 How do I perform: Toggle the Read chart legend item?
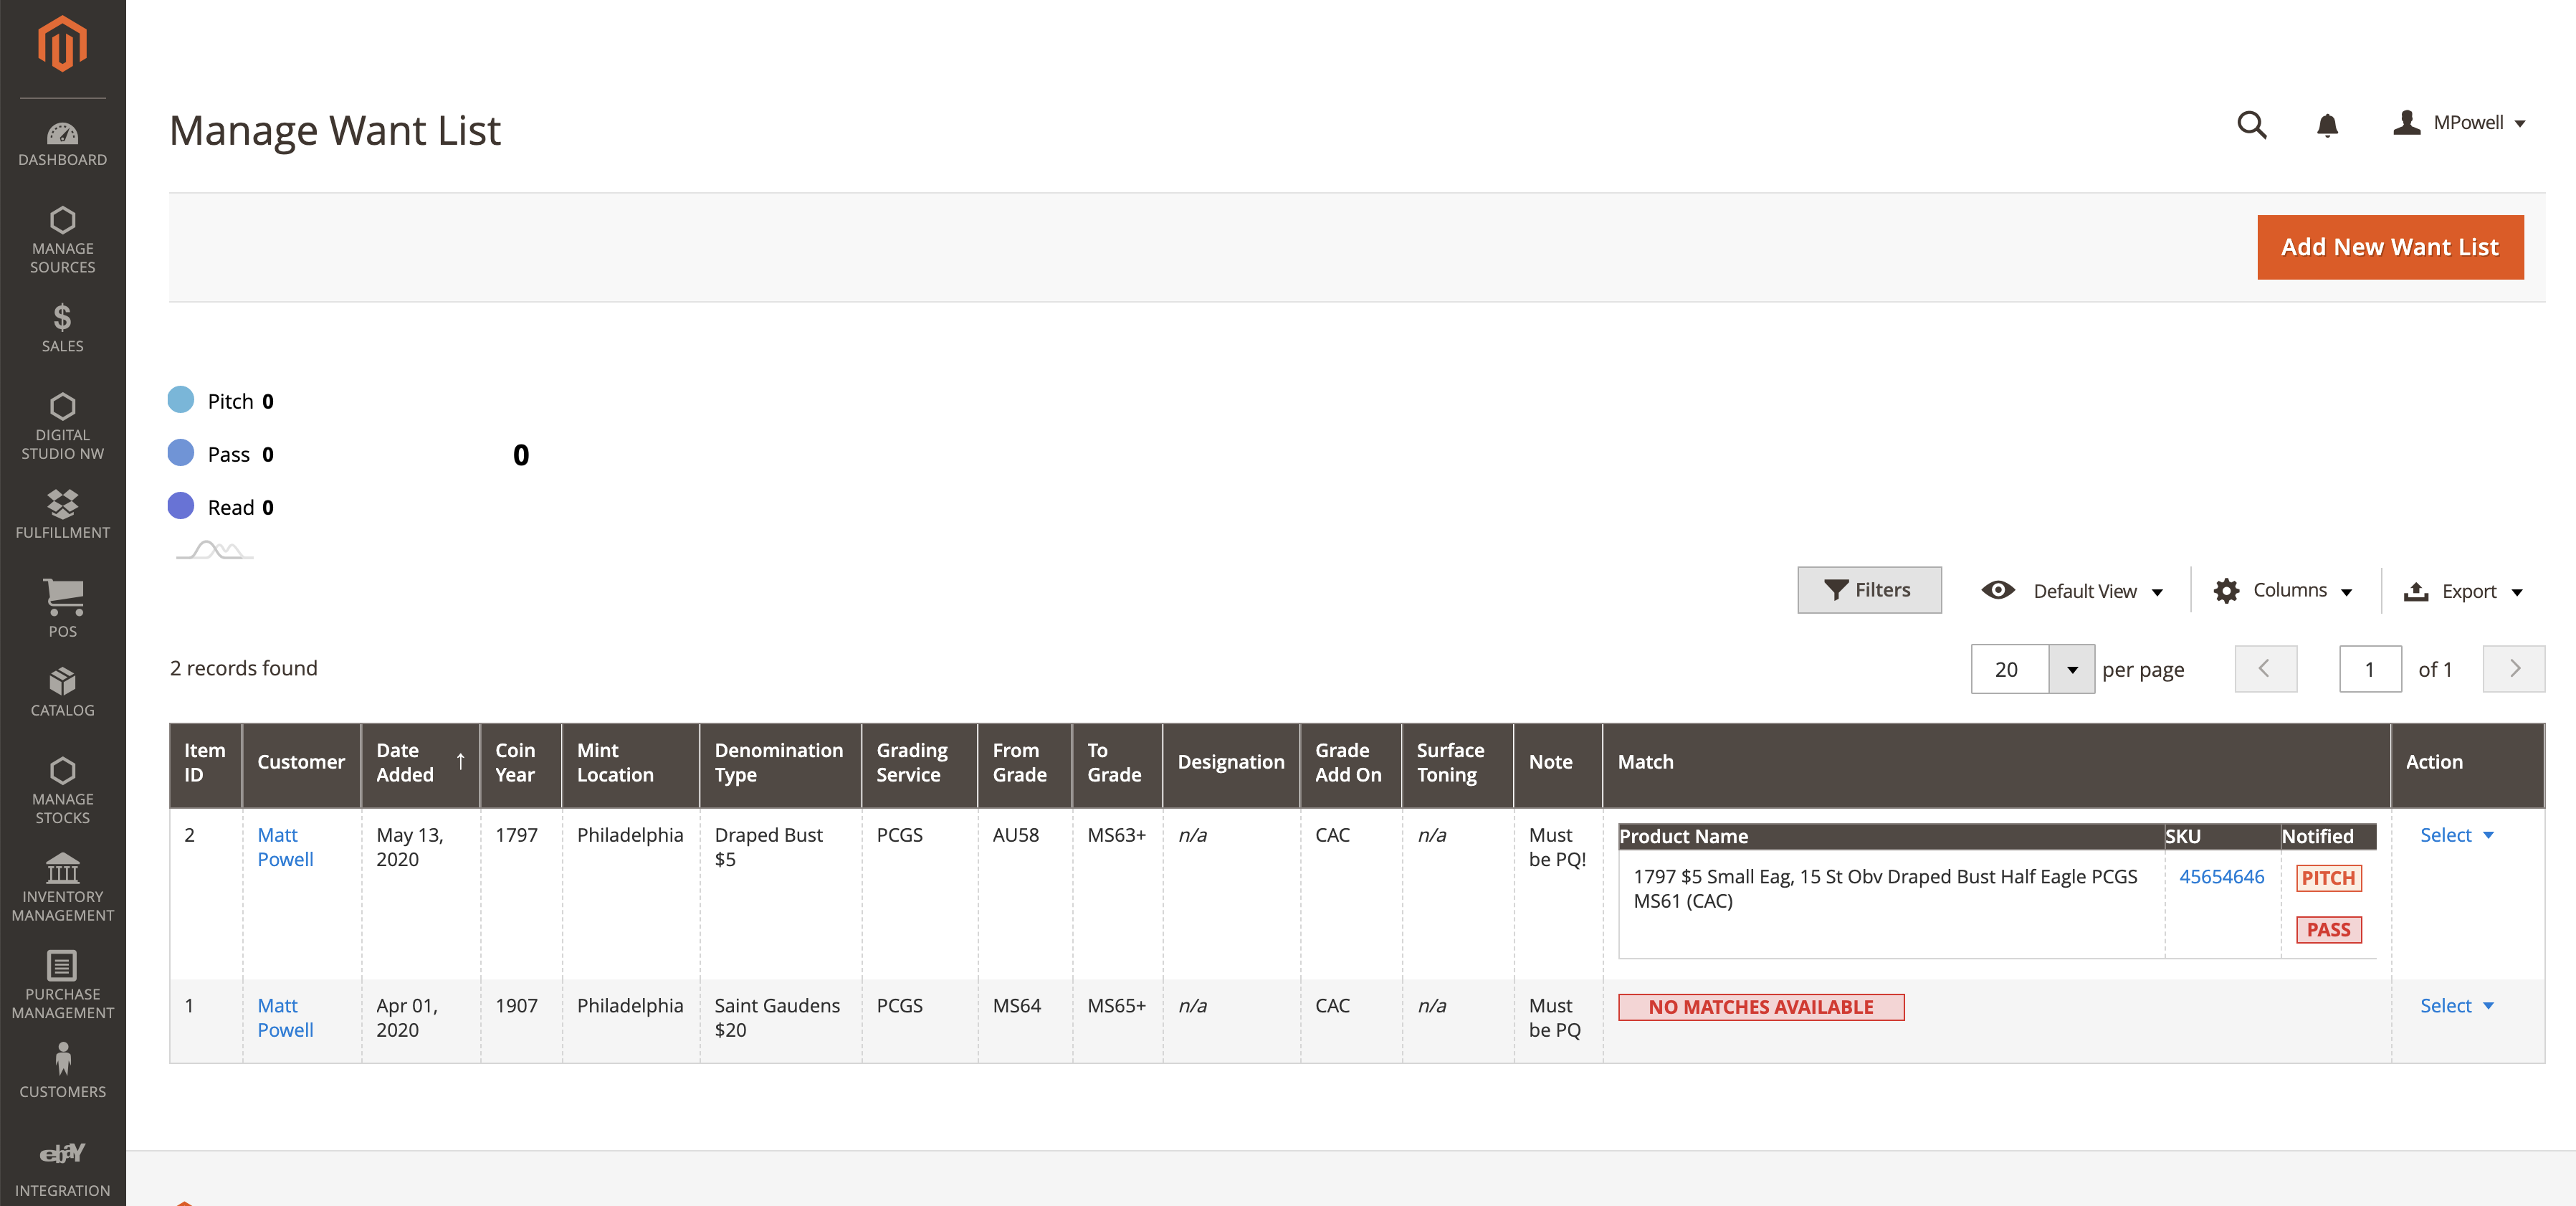click(221, 507)
